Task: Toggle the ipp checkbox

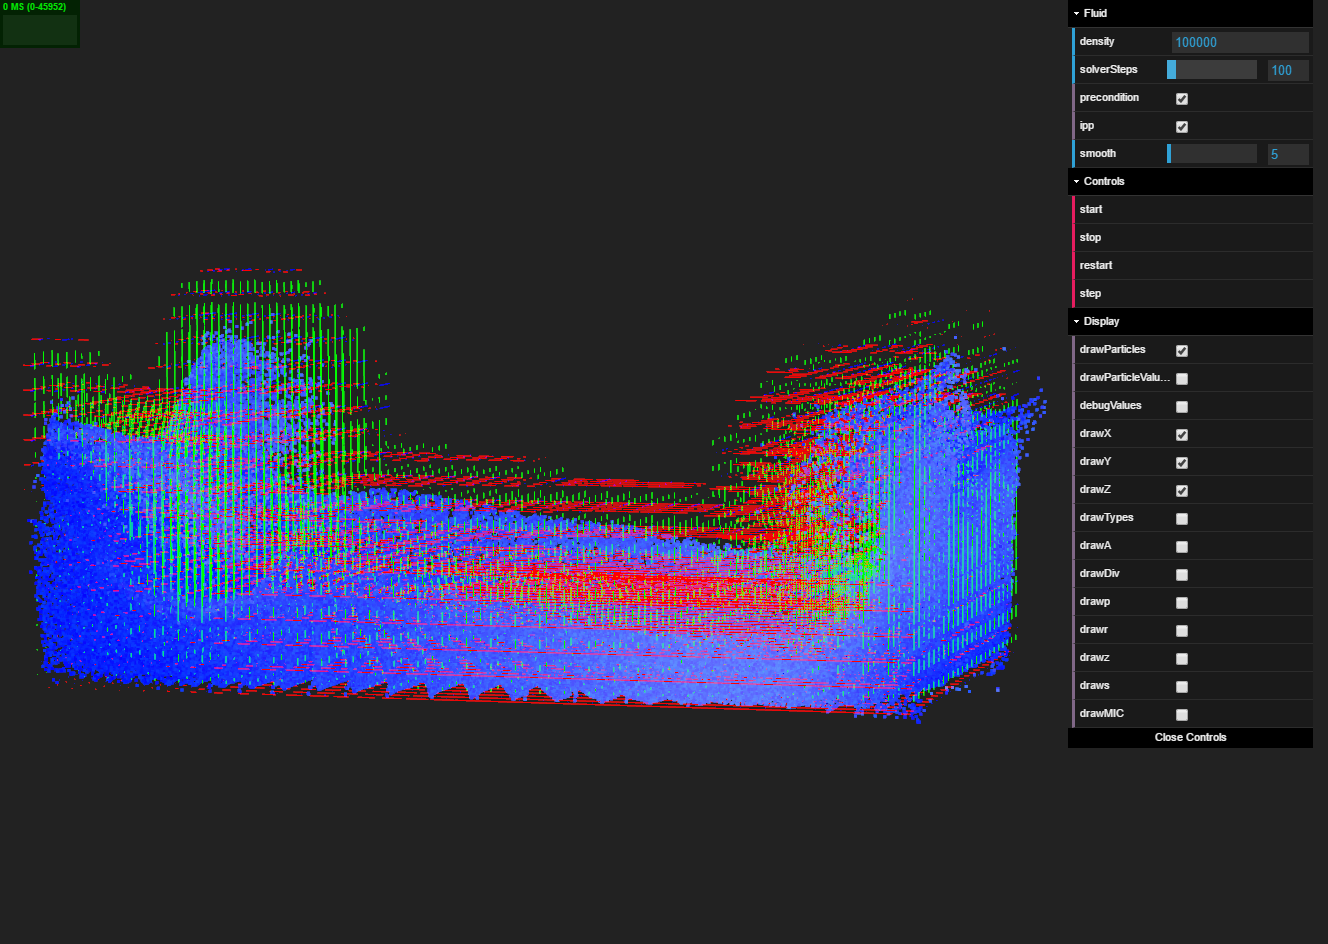Action: click(x=1182, y=126)
